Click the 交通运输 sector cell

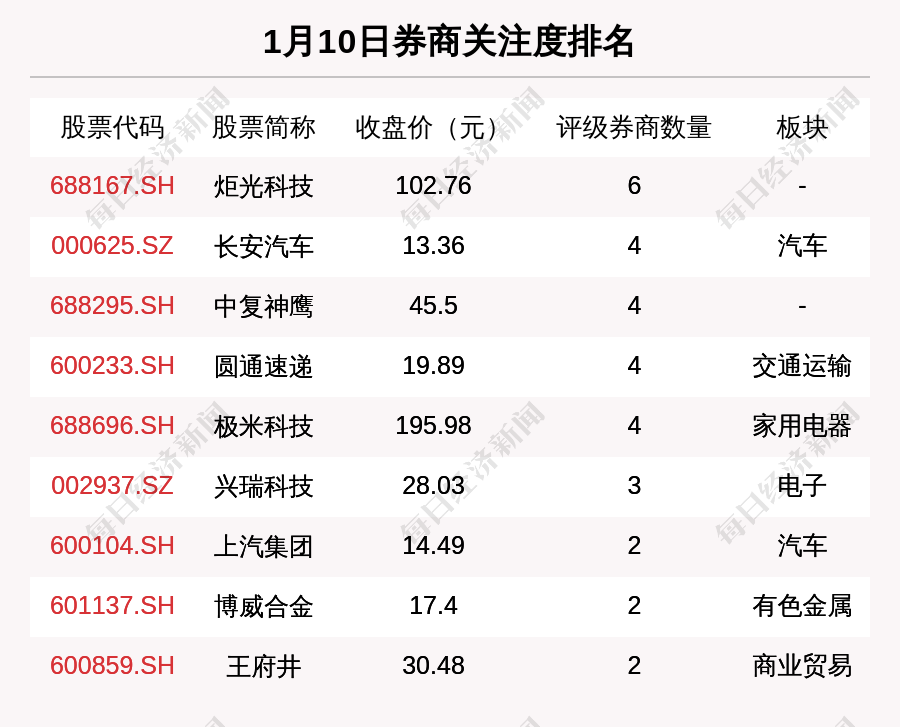(802, 366)
